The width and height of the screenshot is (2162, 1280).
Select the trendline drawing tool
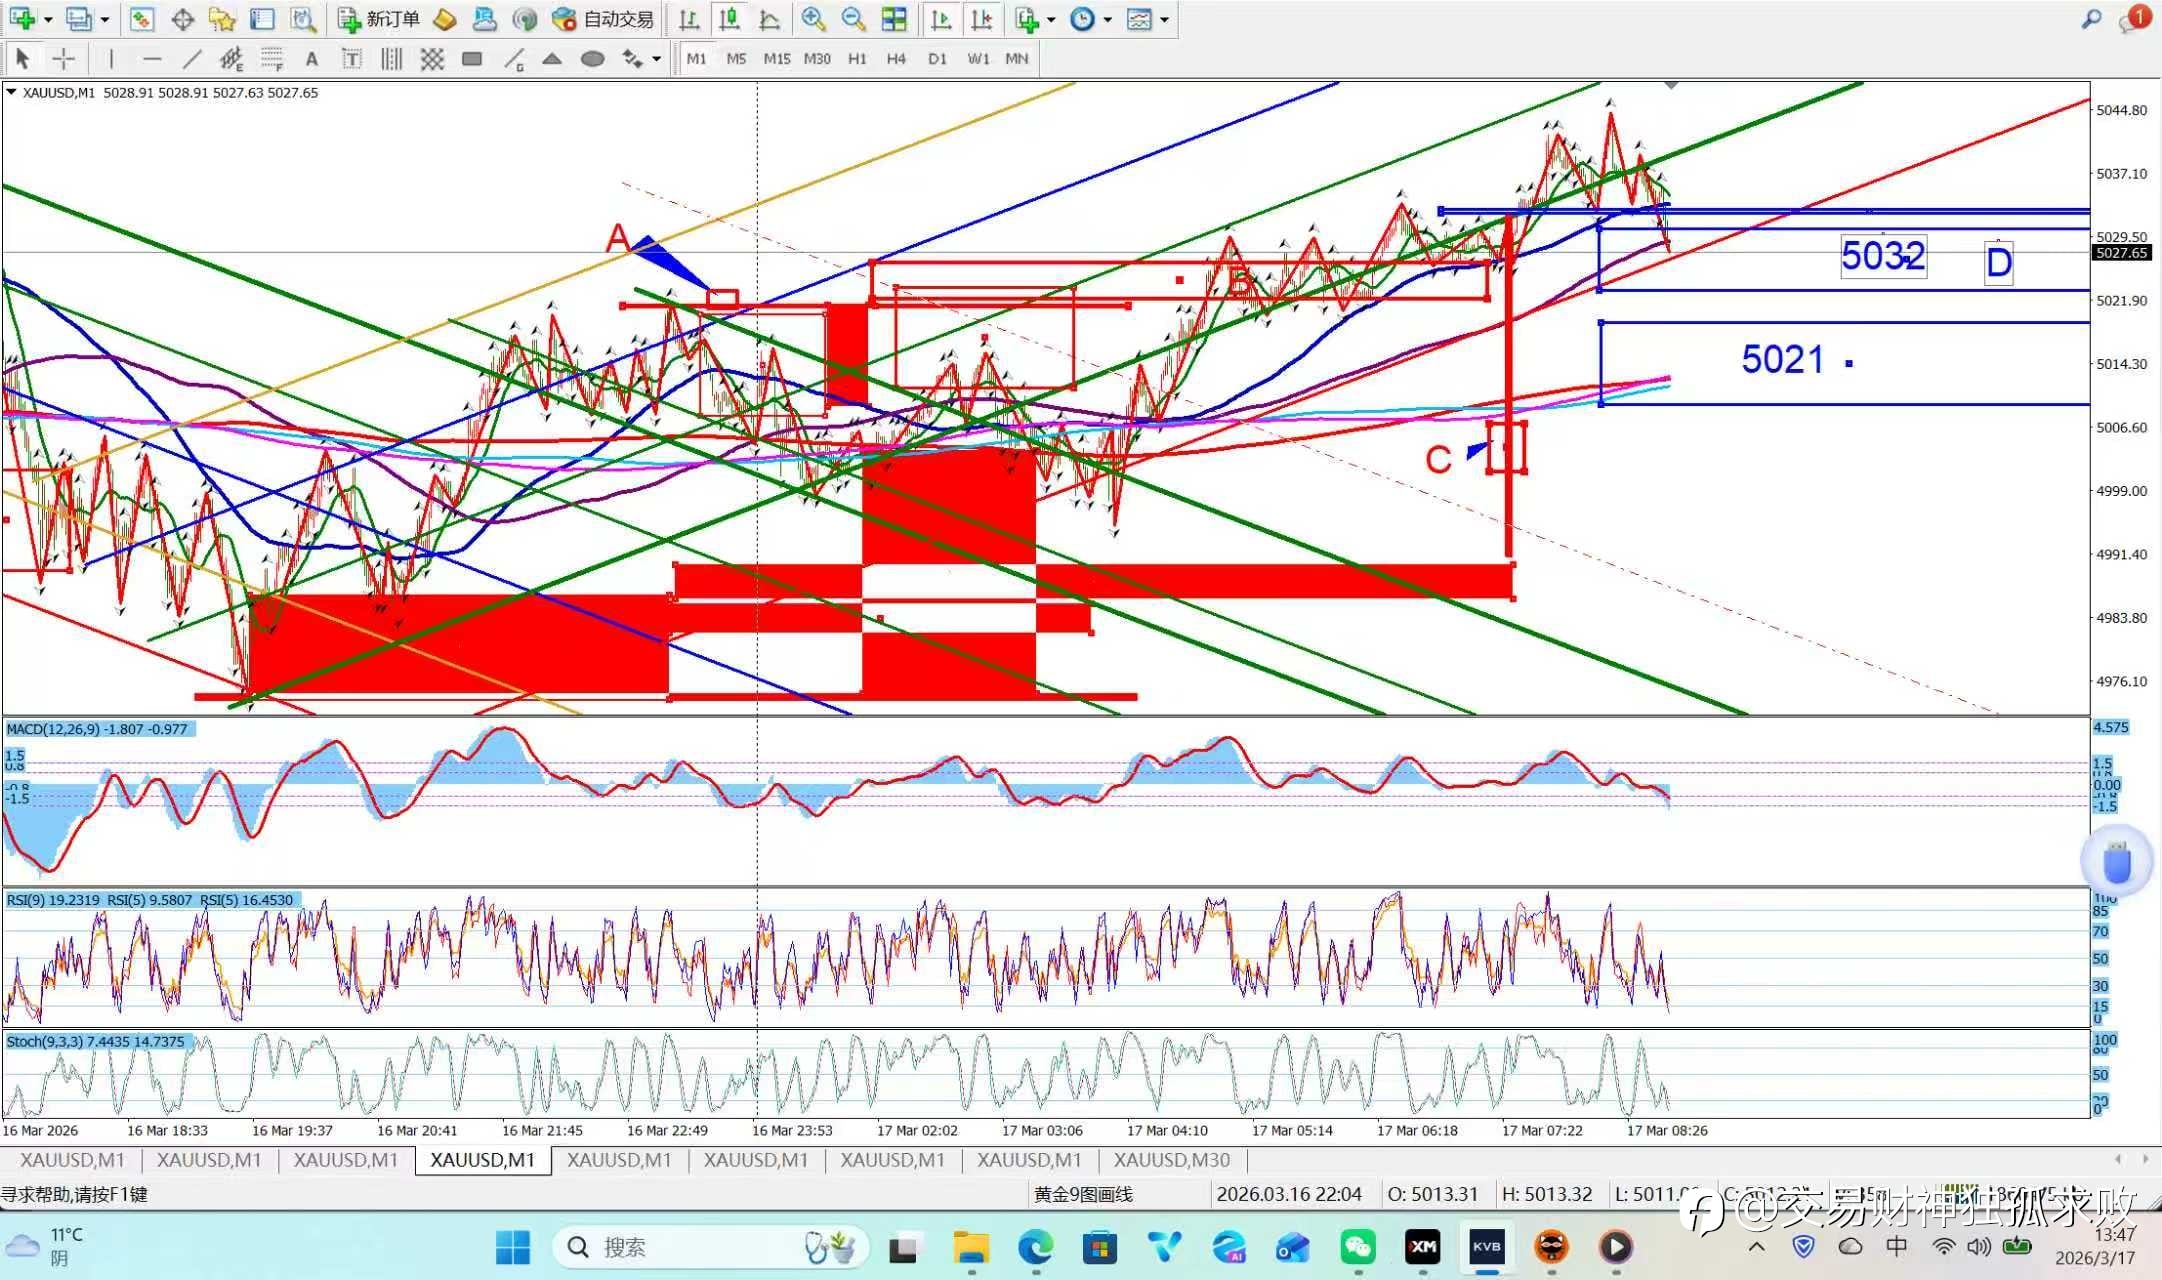click(x=192, y=59)
